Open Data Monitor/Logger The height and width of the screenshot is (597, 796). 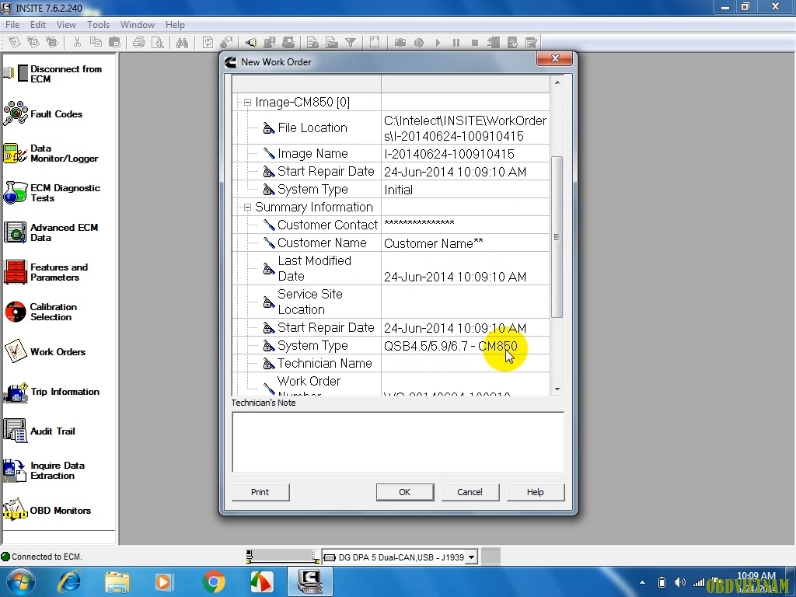click(x=51, y=153)
